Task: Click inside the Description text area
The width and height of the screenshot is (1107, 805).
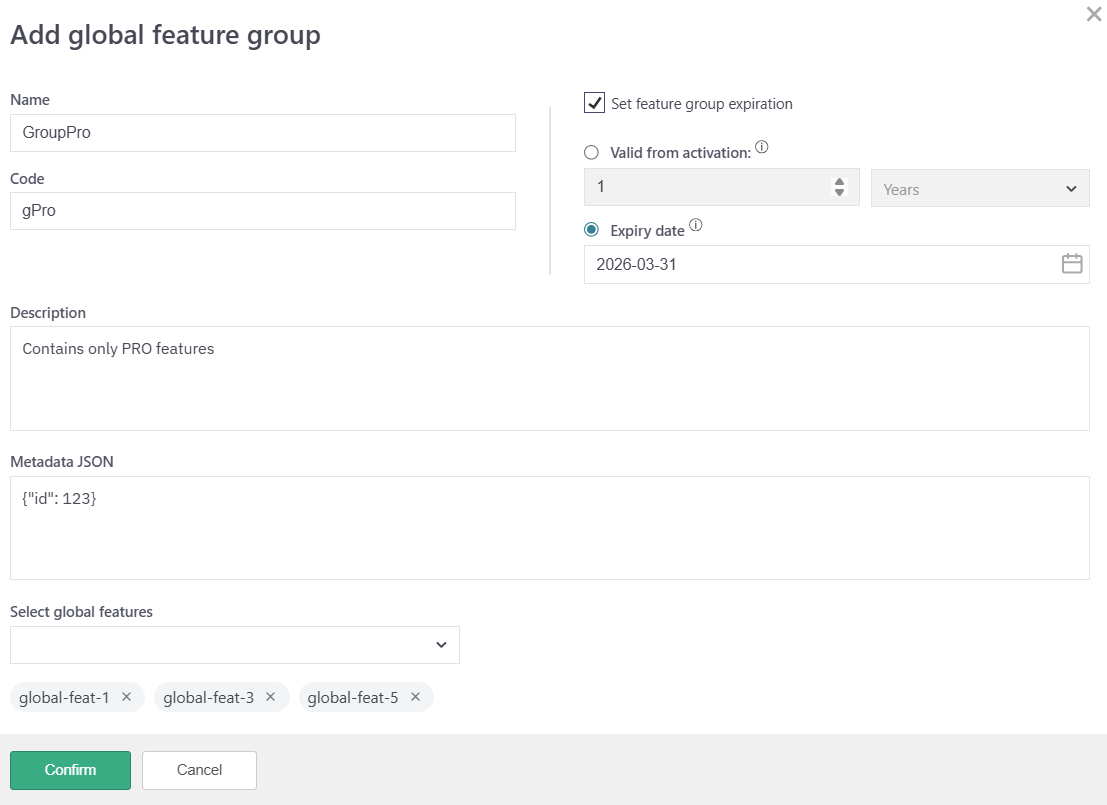Action: click(549, 378)
